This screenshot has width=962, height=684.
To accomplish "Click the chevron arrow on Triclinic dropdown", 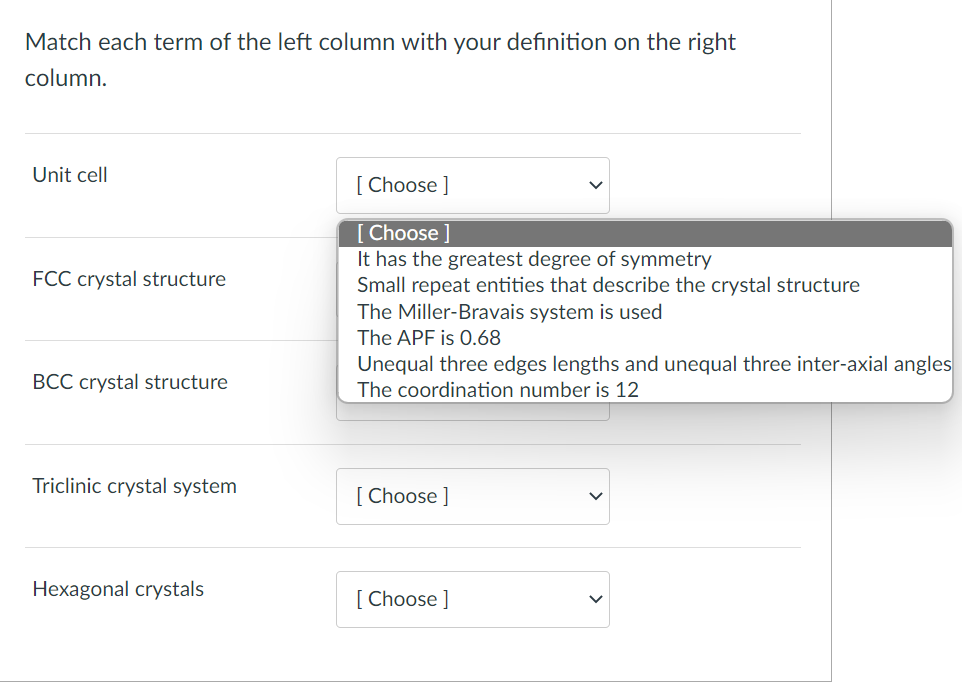I will (595, 496).
